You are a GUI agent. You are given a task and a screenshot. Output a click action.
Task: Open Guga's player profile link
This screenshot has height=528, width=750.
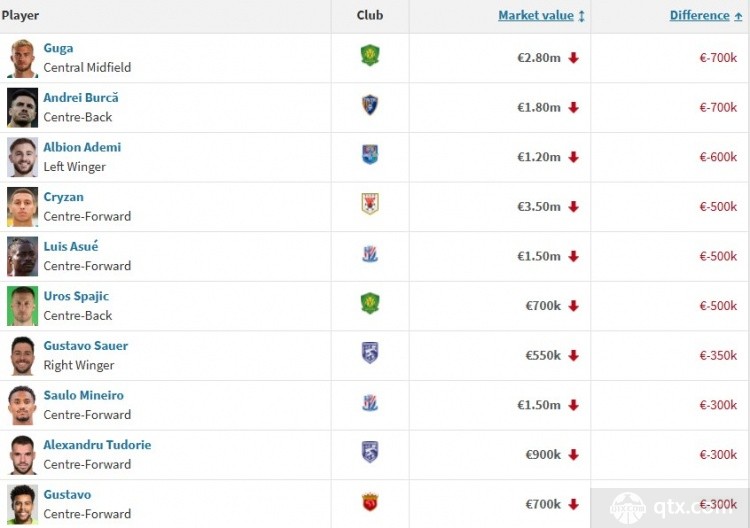(58, 48)
